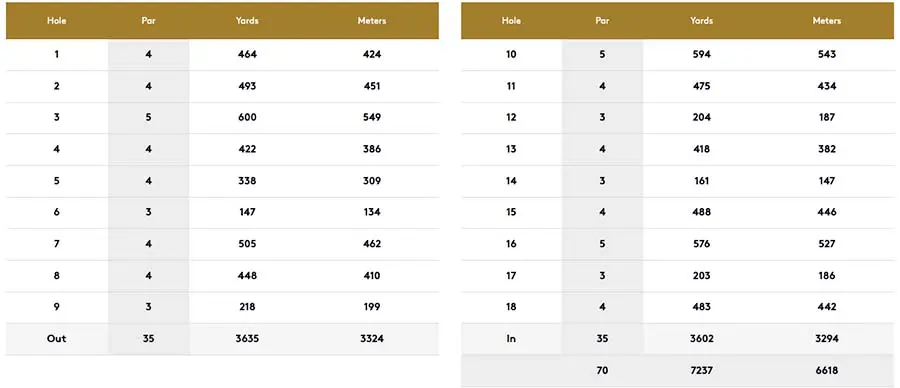The height and width of the screenshot is (388, 900).
Task: Select the 600 yards cell for hole 3
Action: tap(247, 118)
